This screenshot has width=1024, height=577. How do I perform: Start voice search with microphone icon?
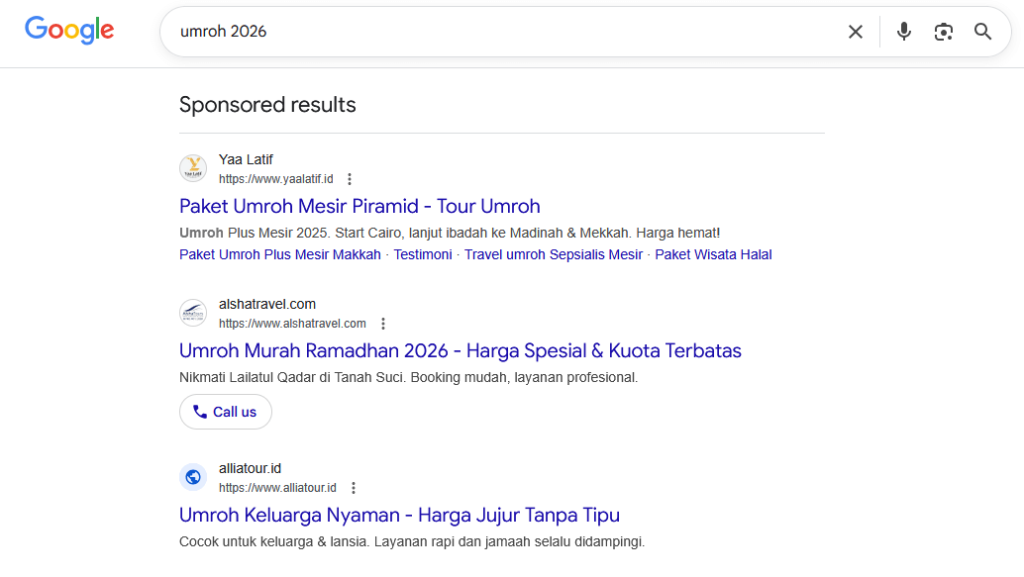pos(904,32)
